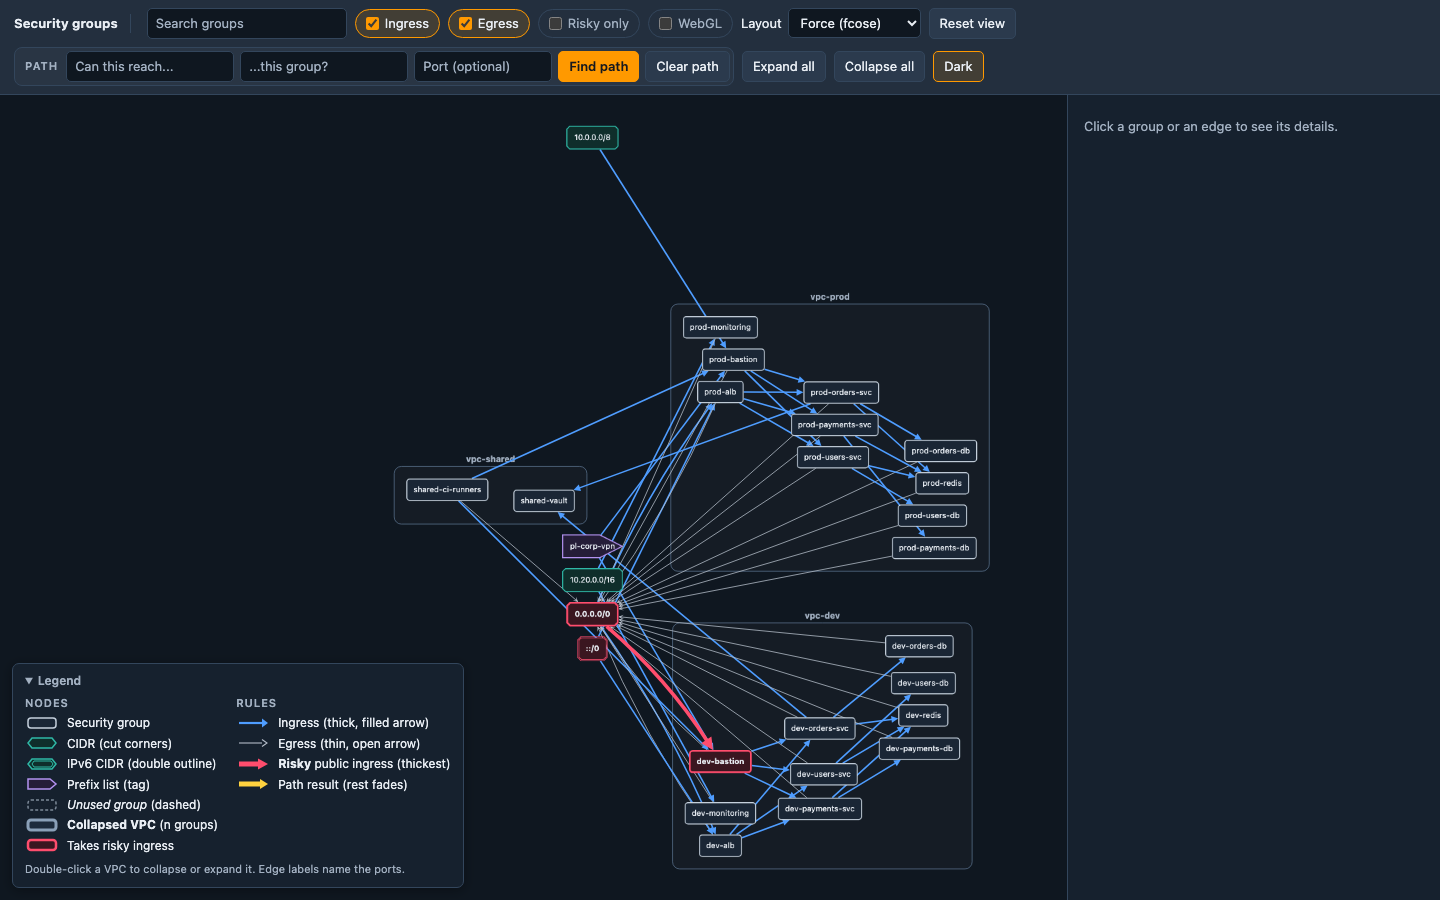Switch theme with the Dark button
Viewport: 1440px width, 900px height.
pyautogui.click(x=958, y=67)
